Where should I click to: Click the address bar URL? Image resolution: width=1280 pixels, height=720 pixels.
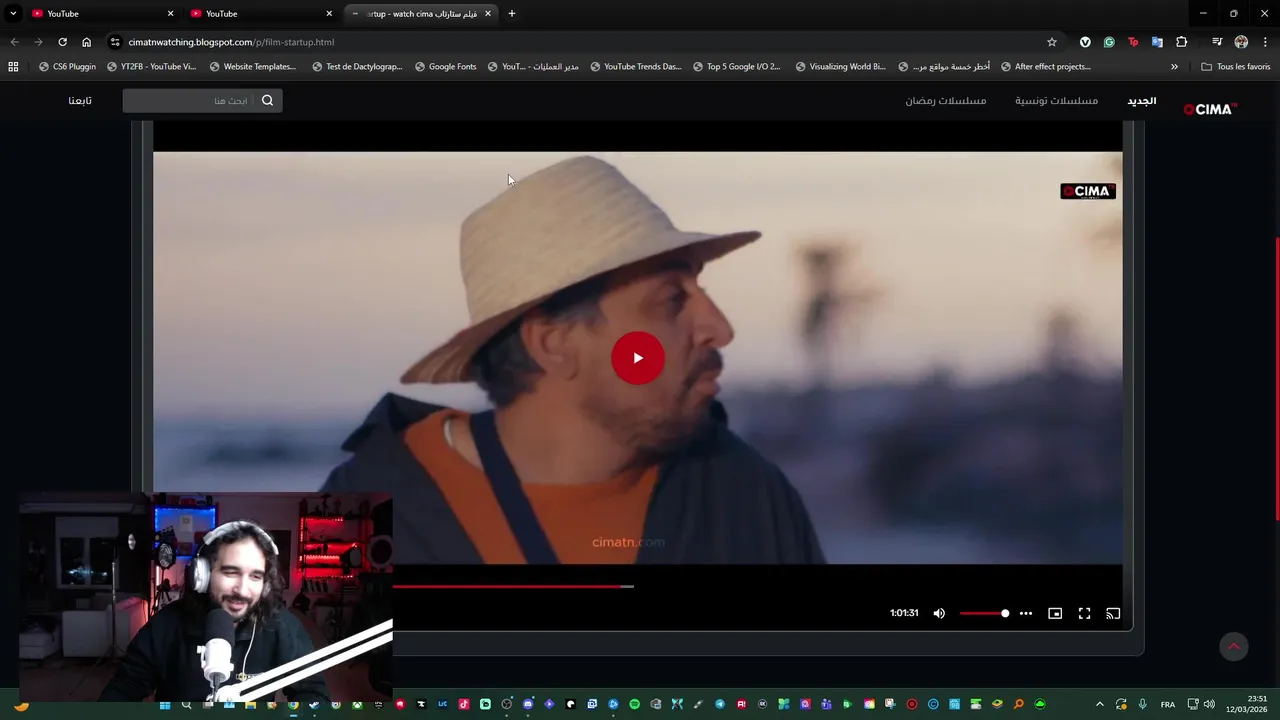pos(231,42)
